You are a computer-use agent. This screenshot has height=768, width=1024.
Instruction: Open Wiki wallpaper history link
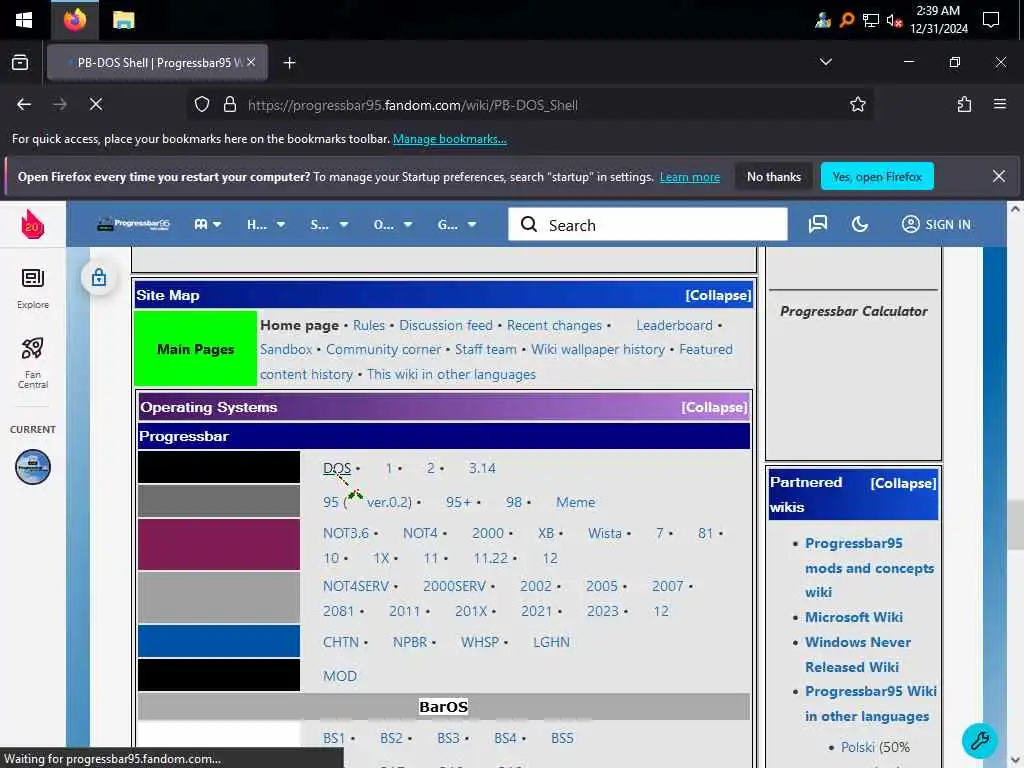(598, 349)
